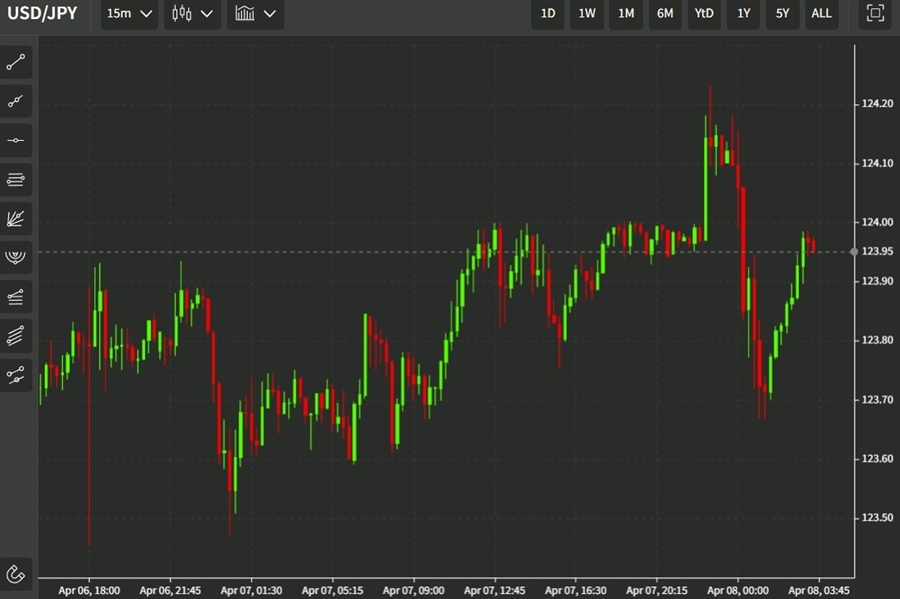900x599 pixels.
Task: Select the parallel channel tool
Action: [16, 335]
